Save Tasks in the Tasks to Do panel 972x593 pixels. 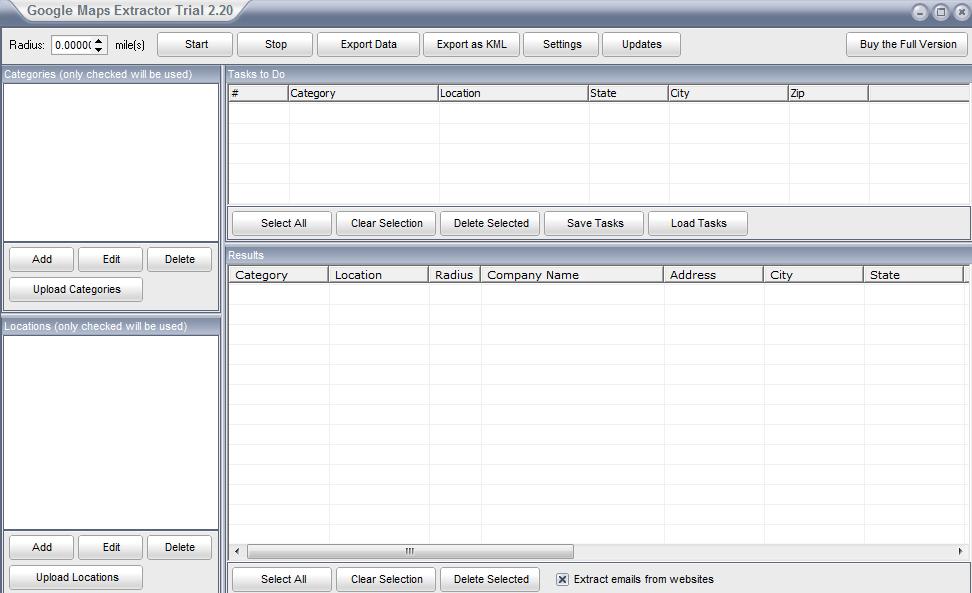[594, 223]
